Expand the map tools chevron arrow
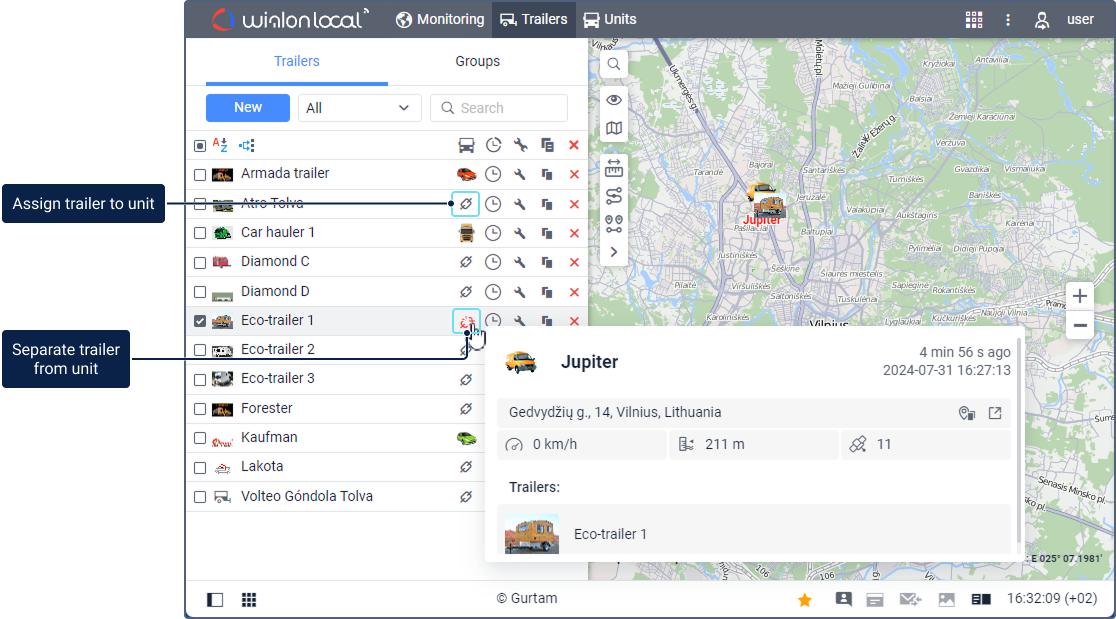The height and width of the screenshot is (619, 1116). (x=614, y=252)
